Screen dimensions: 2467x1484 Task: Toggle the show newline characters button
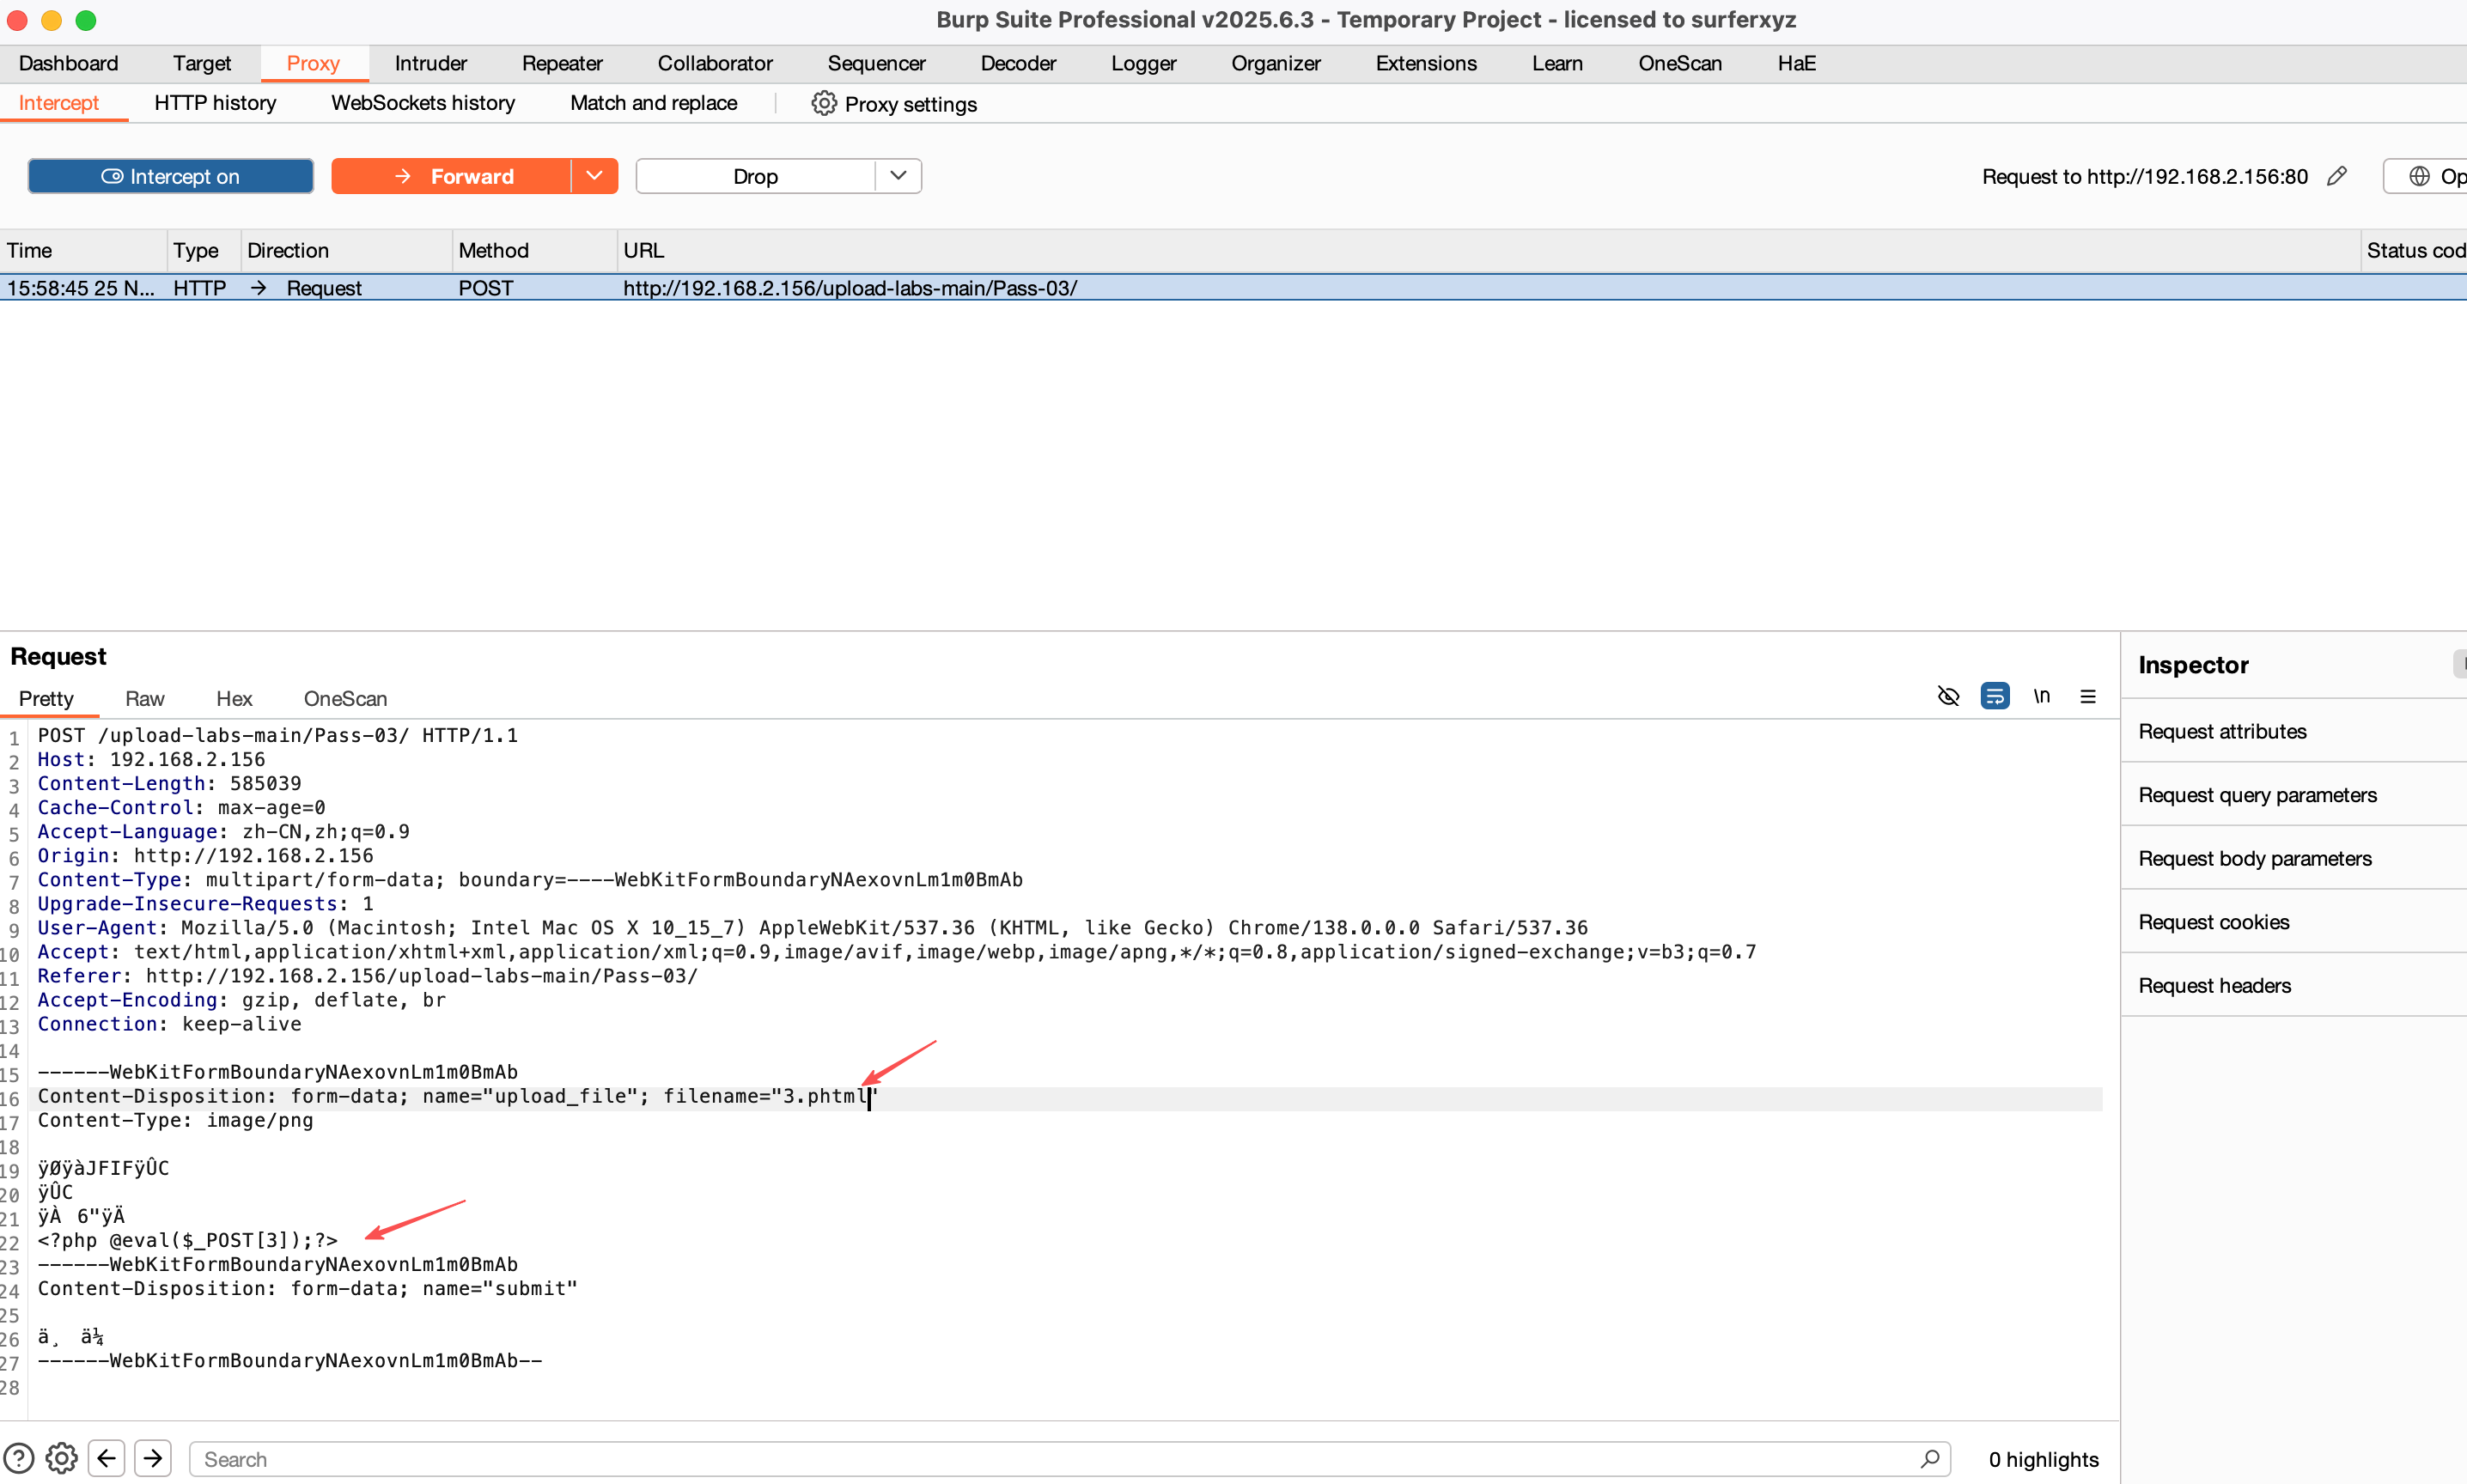click(2041, 696)
